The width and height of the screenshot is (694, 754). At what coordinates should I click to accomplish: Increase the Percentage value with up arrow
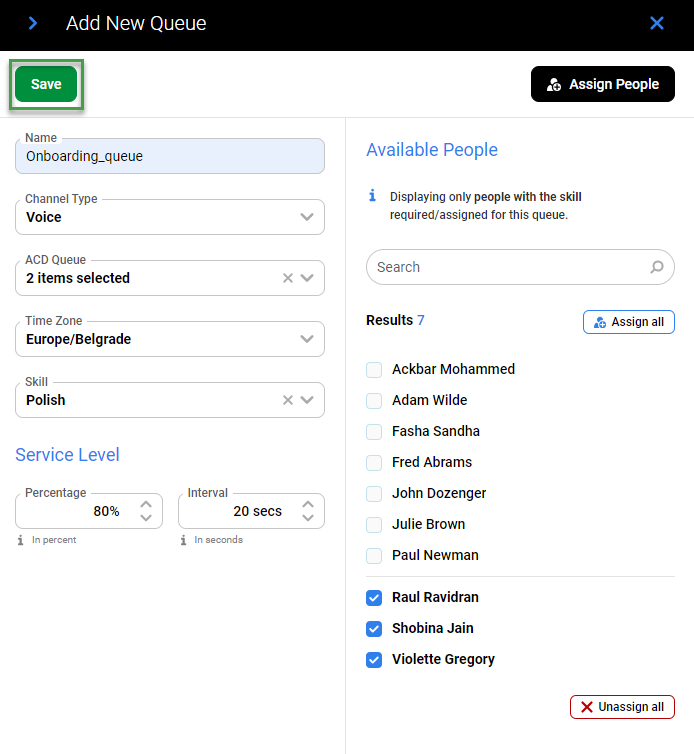coord(146,504)
